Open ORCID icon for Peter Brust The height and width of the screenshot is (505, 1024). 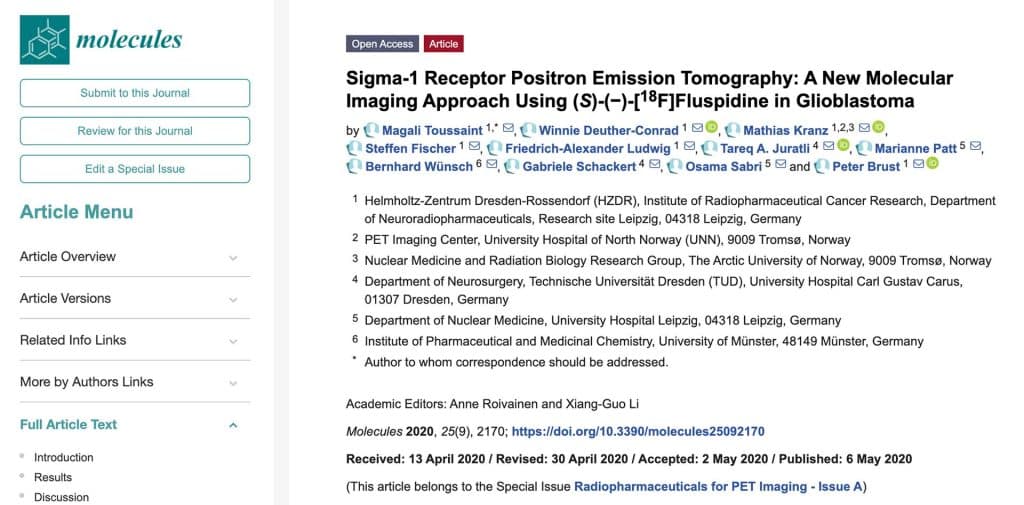click(x=933, y=164)
